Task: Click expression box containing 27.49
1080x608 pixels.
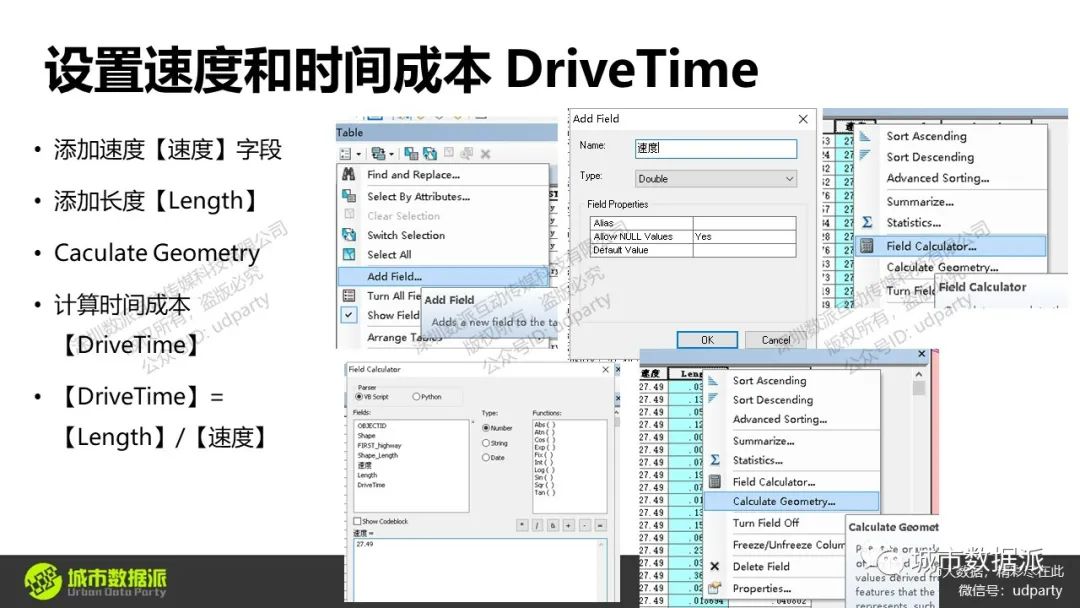Action: 480,569
